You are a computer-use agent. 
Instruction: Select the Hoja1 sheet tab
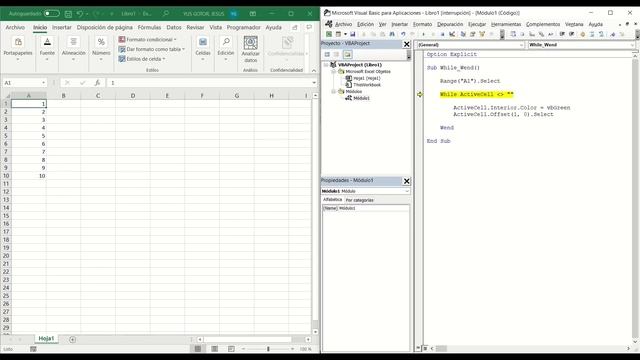click(x=46, y=339)
